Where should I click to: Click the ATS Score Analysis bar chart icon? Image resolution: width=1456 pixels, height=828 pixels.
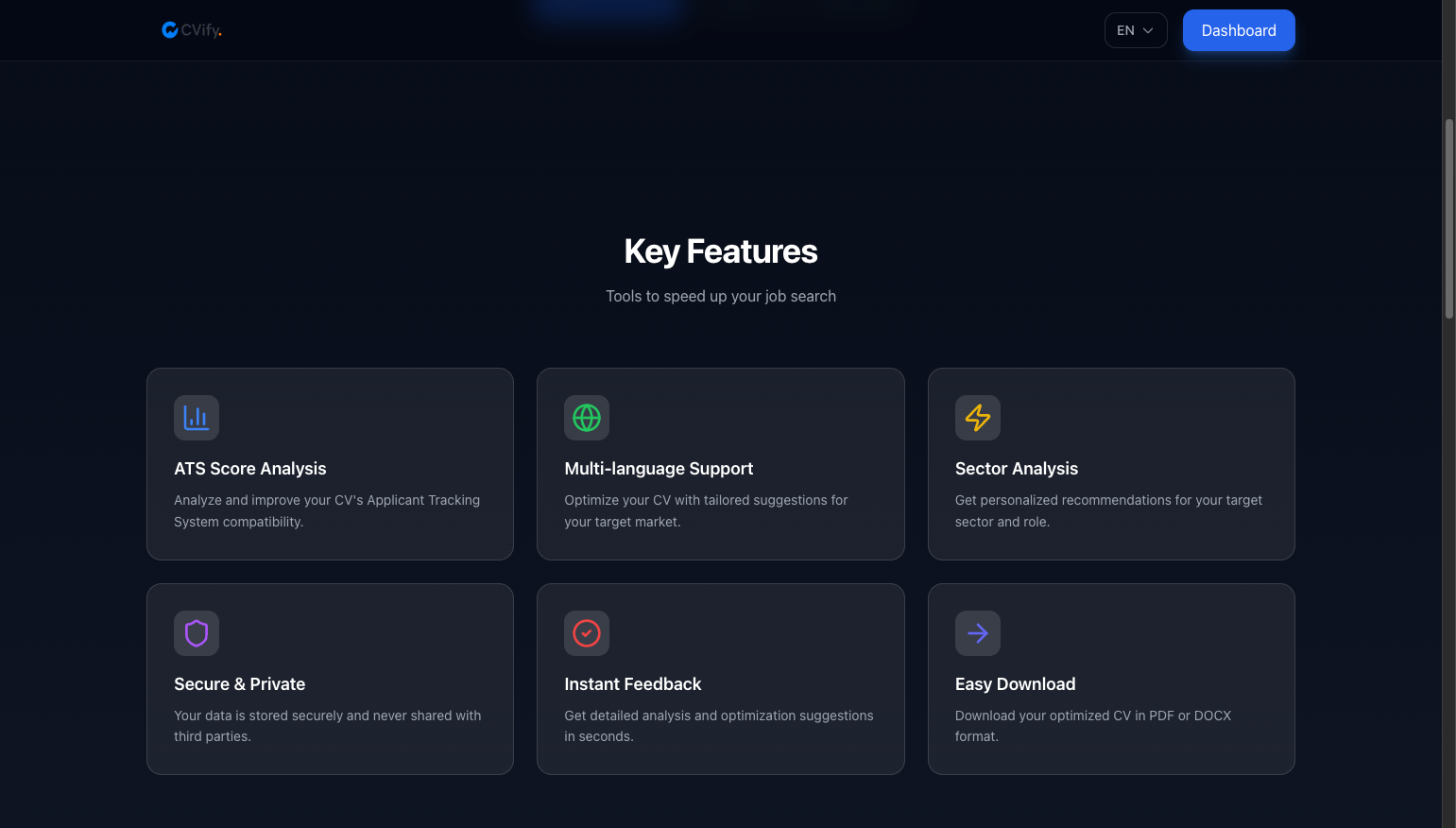(x=196, y=417)
